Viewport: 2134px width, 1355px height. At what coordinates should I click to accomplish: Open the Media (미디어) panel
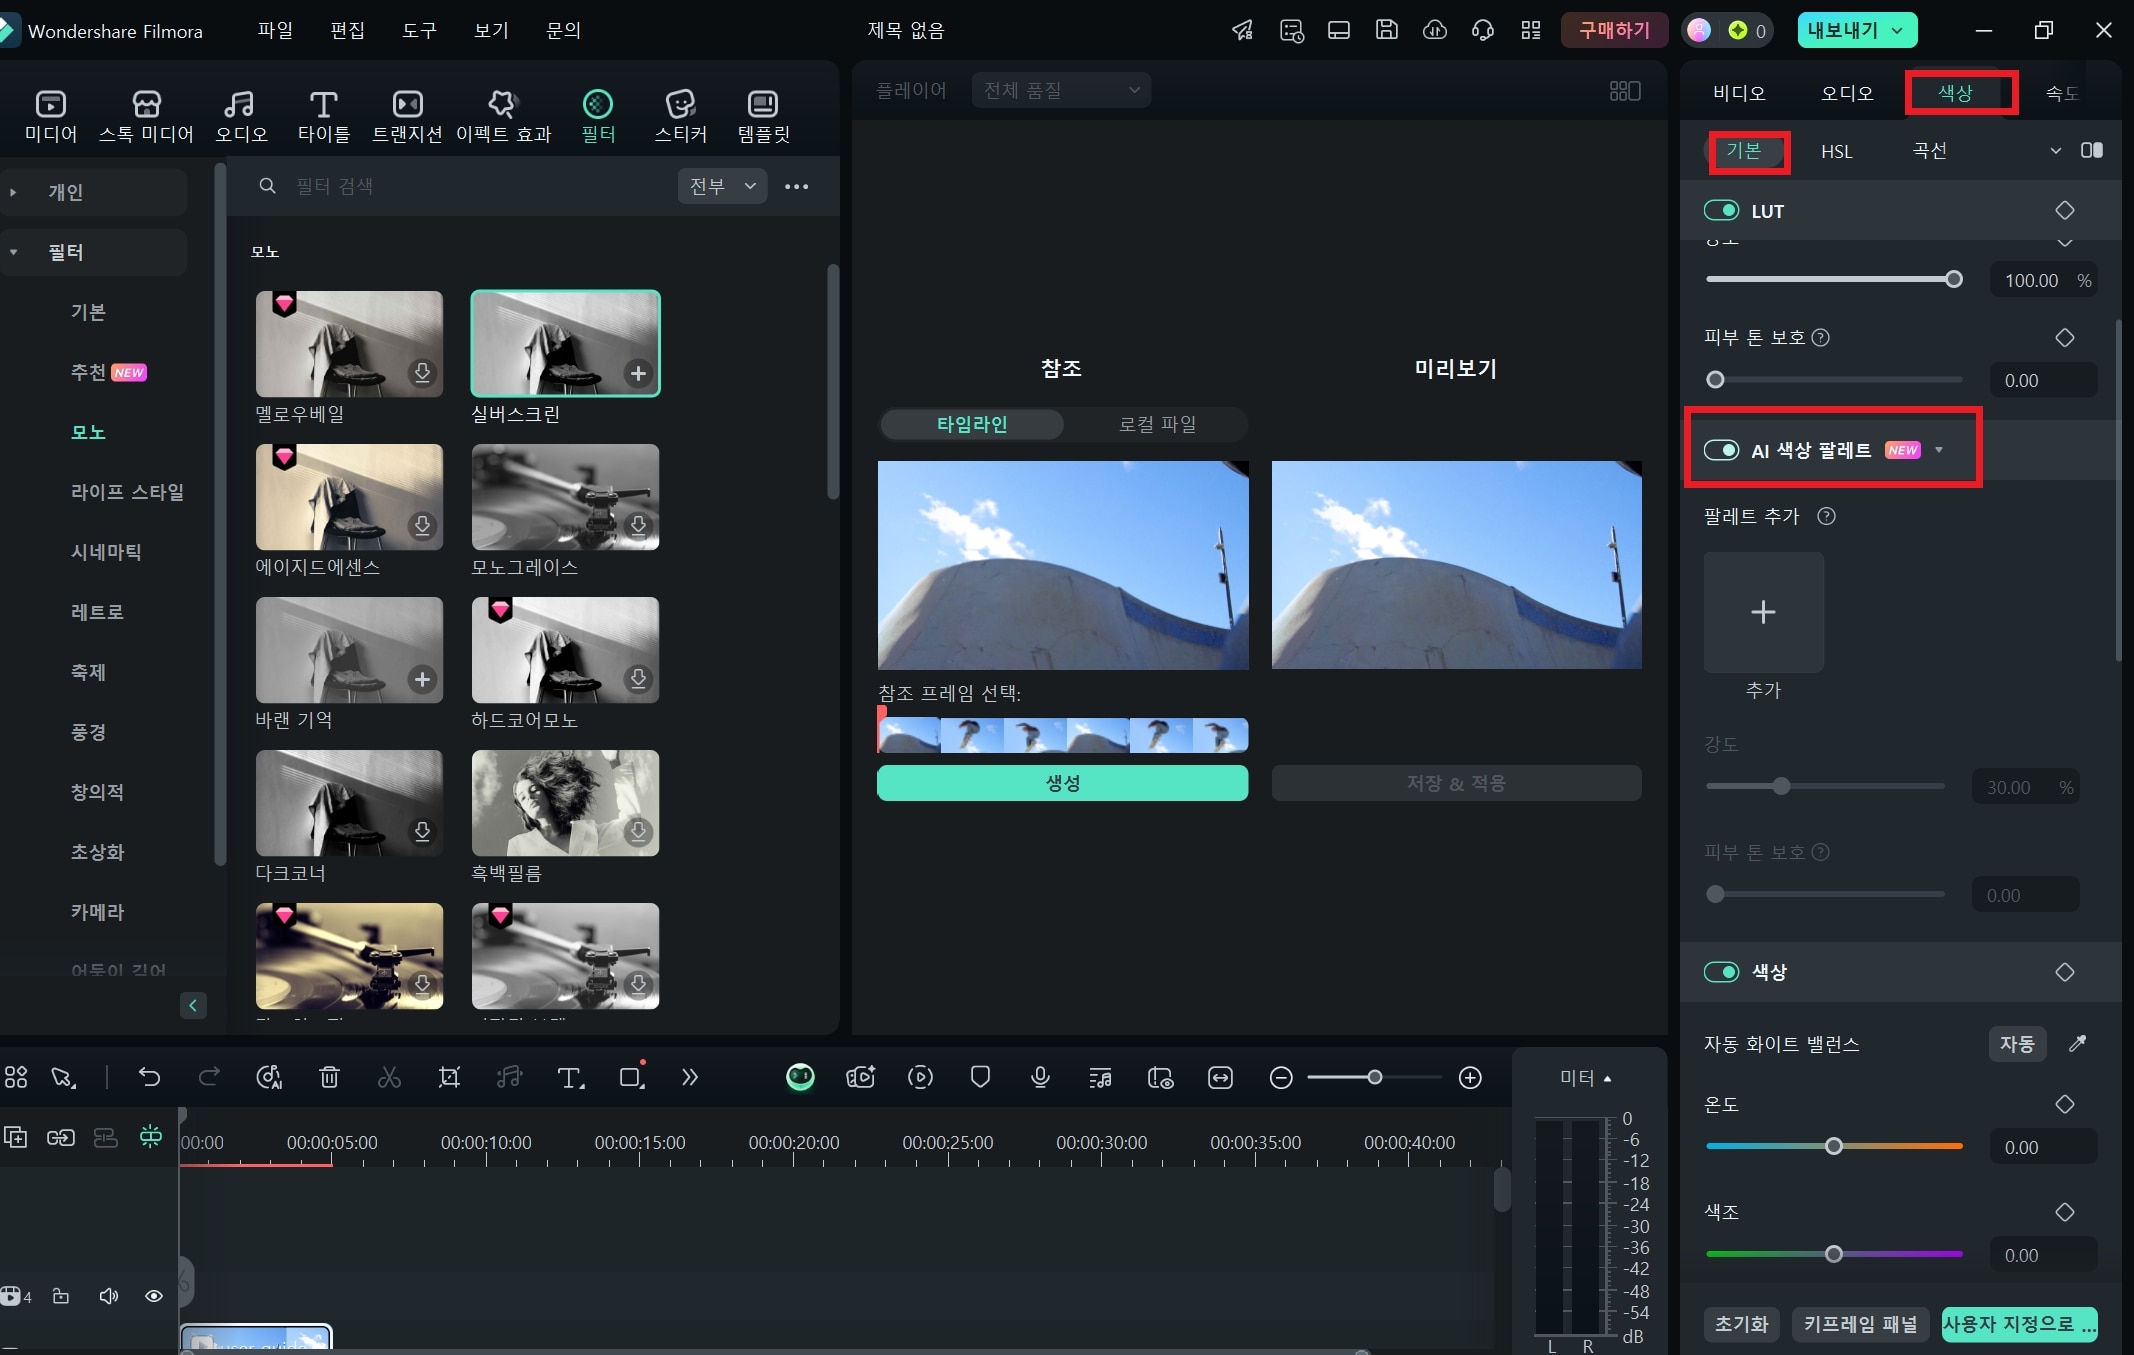(50, 116)
